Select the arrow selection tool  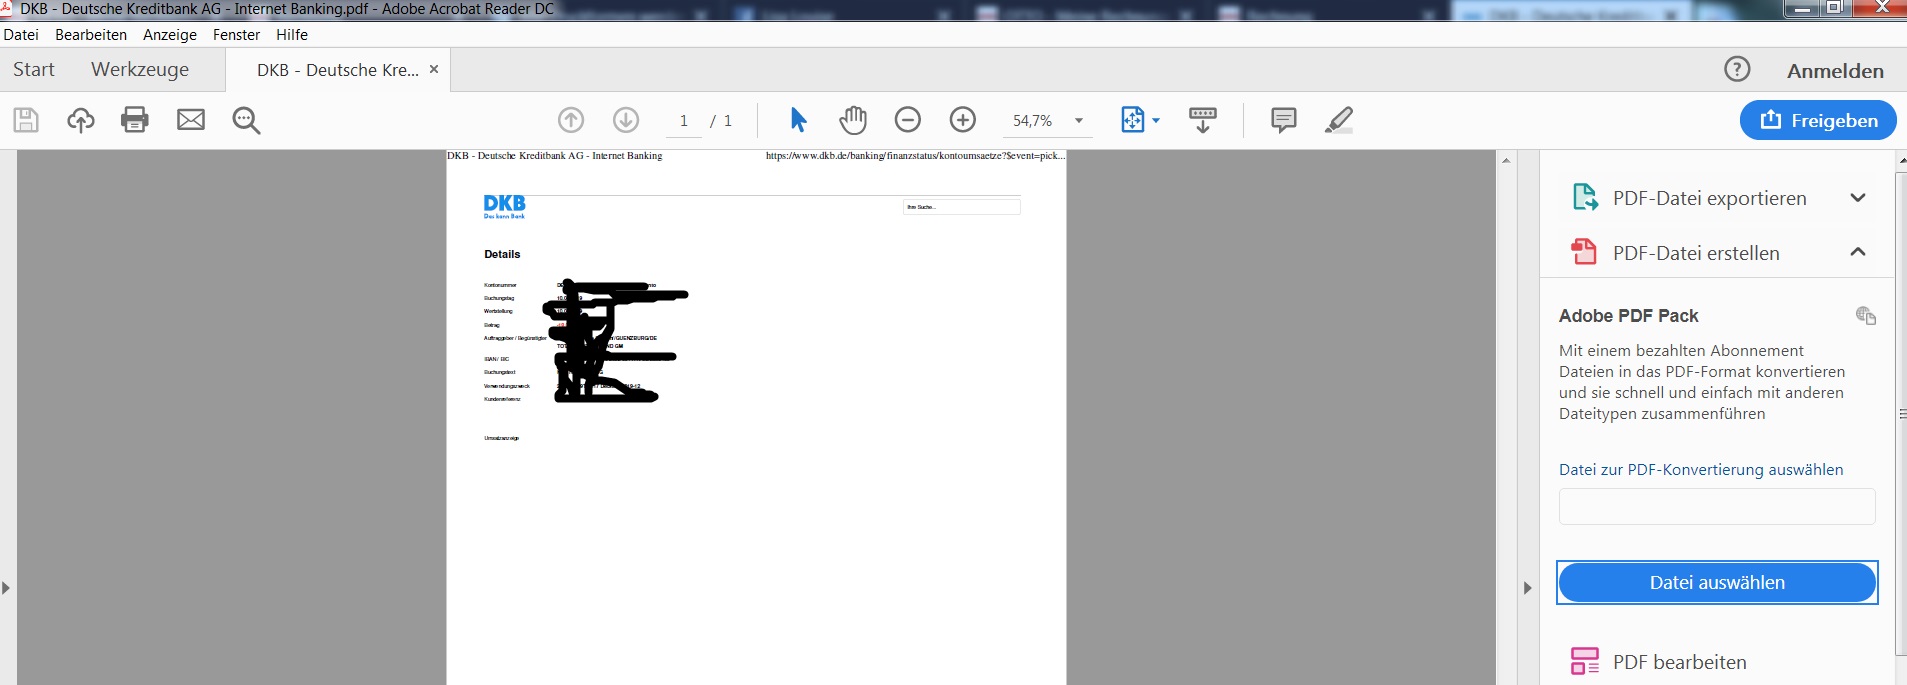798,120
